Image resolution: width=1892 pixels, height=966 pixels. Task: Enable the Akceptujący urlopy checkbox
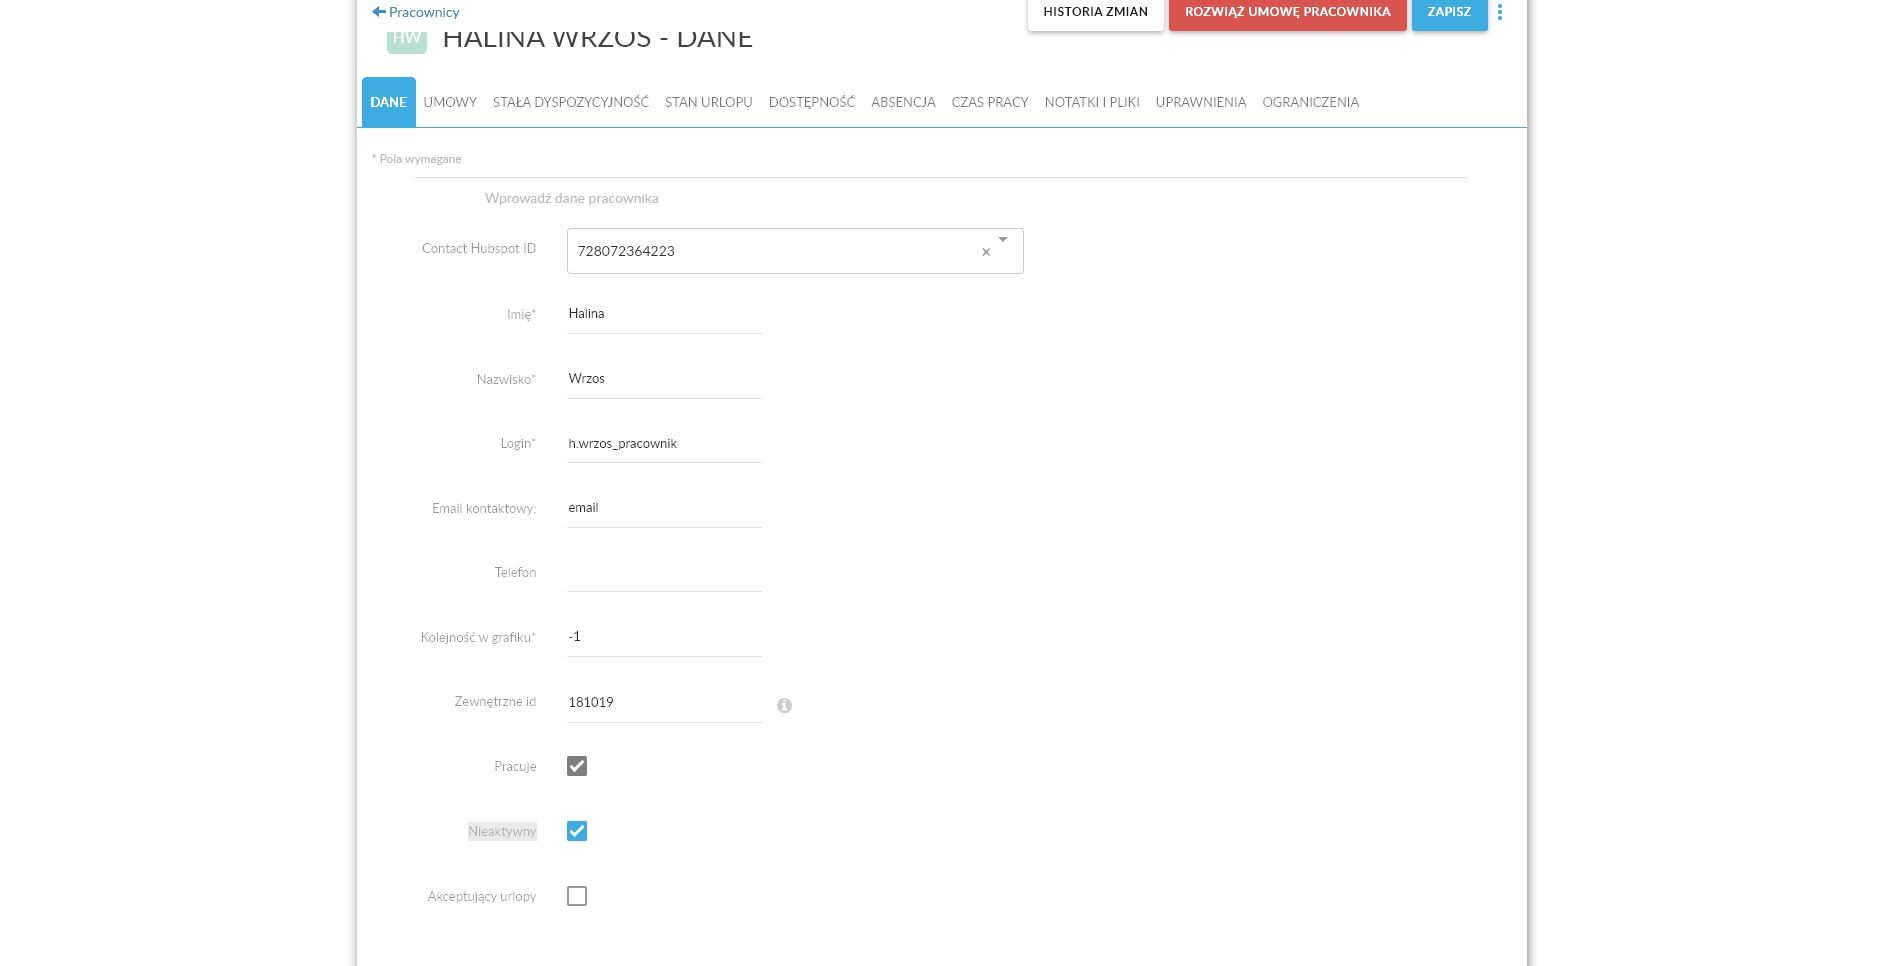pyautogui.click(x=577, y=896)
